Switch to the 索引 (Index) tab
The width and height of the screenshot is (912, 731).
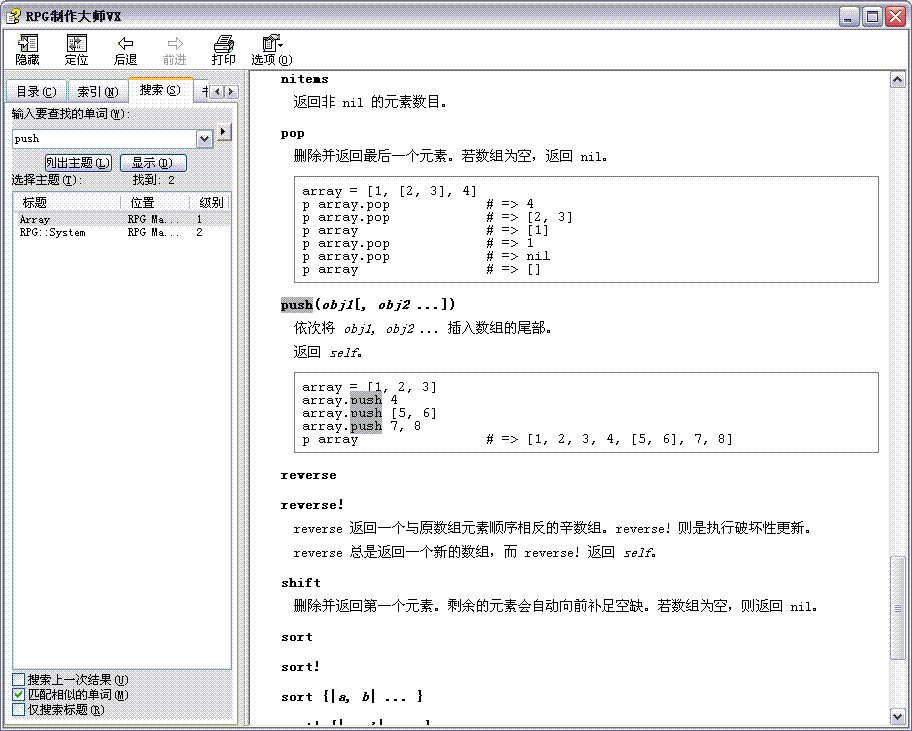tap(98, 92)
